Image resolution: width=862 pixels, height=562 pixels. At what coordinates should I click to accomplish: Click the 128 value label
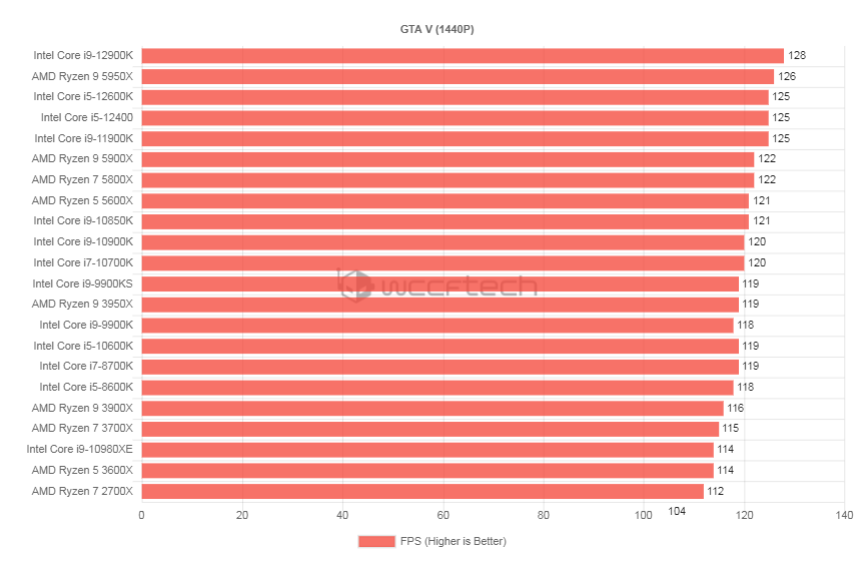tap(797, 55)
